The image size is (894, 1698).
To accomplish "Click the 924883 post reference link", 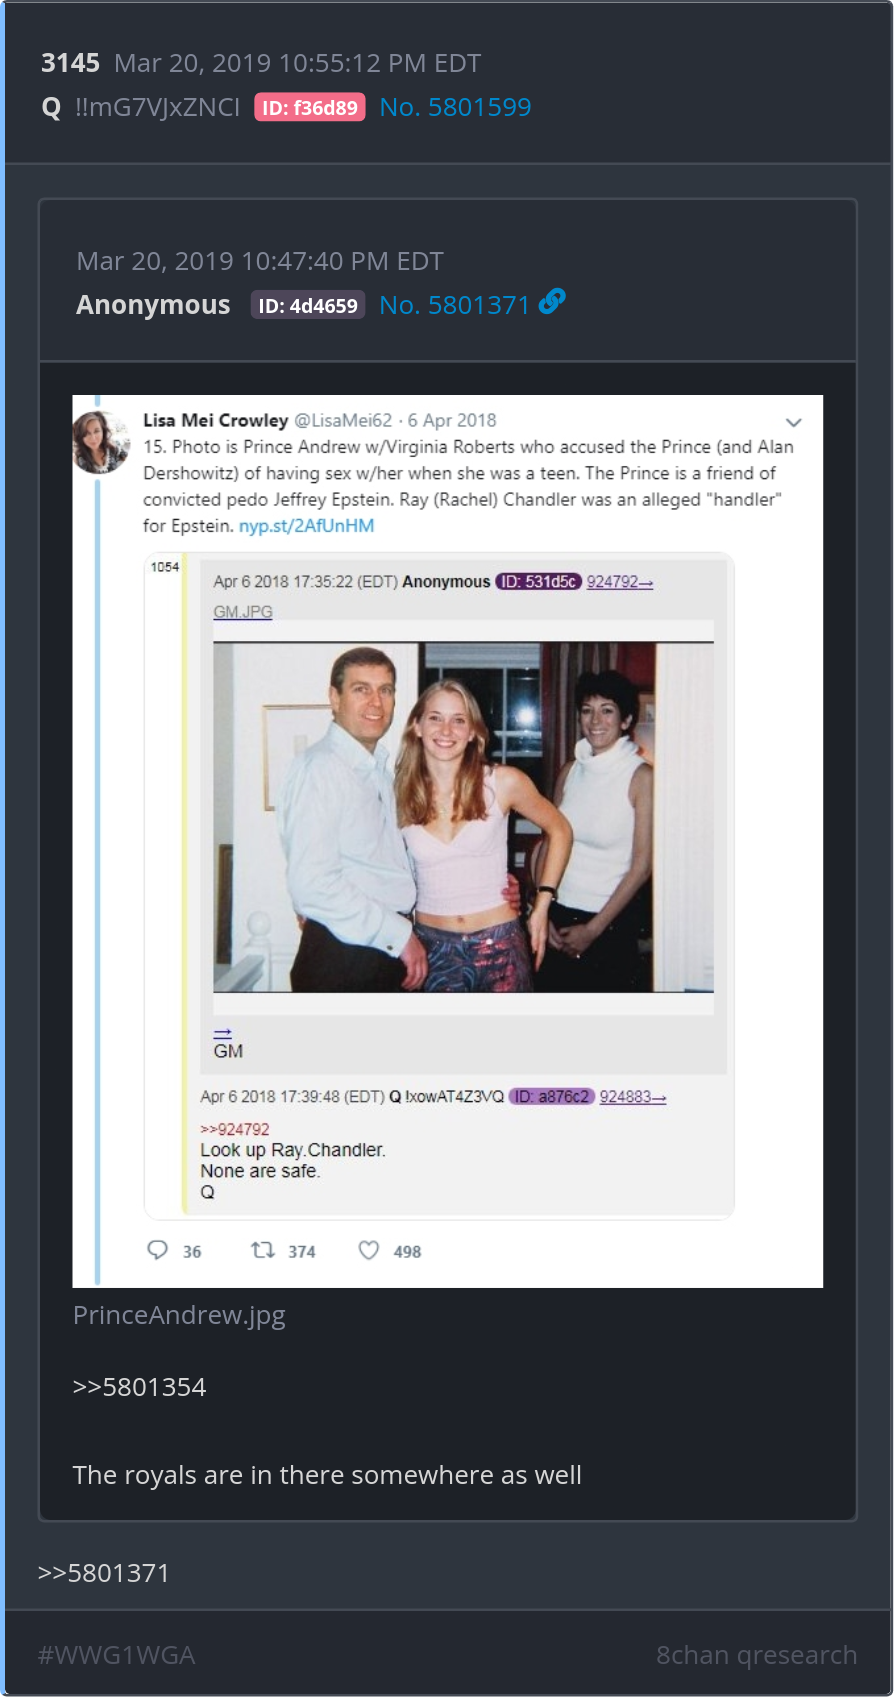I will point(632,1097).
